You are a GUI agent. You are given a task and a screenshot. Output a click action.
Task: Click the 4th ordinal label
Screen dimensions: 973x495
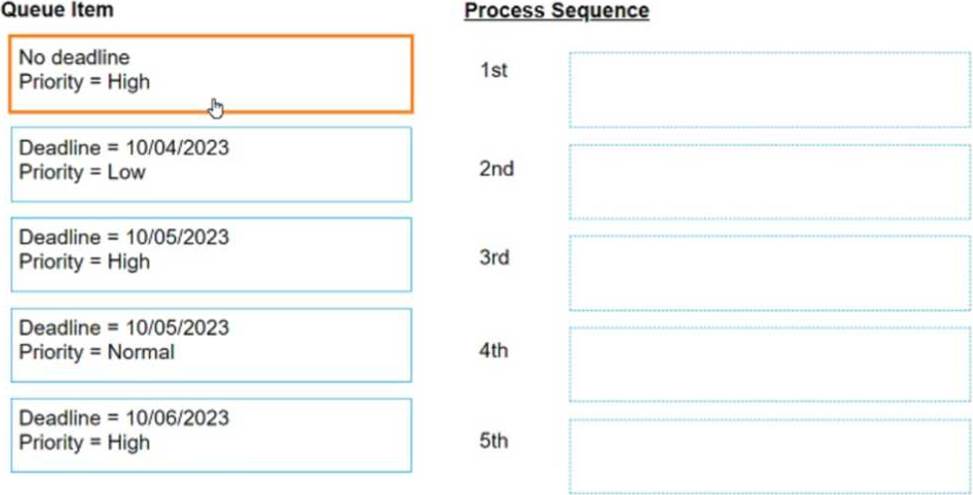click(494, 351)
